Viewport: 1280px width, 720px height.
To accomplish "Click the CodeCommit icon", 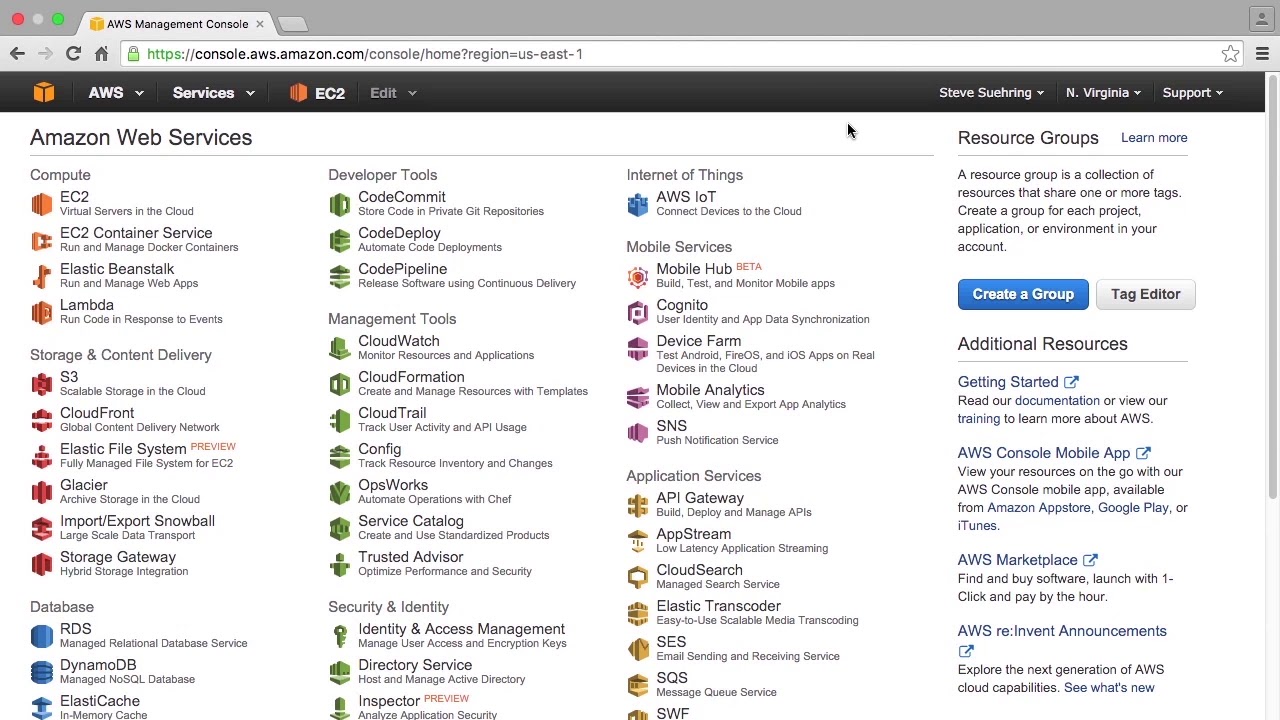I will 340,204.
